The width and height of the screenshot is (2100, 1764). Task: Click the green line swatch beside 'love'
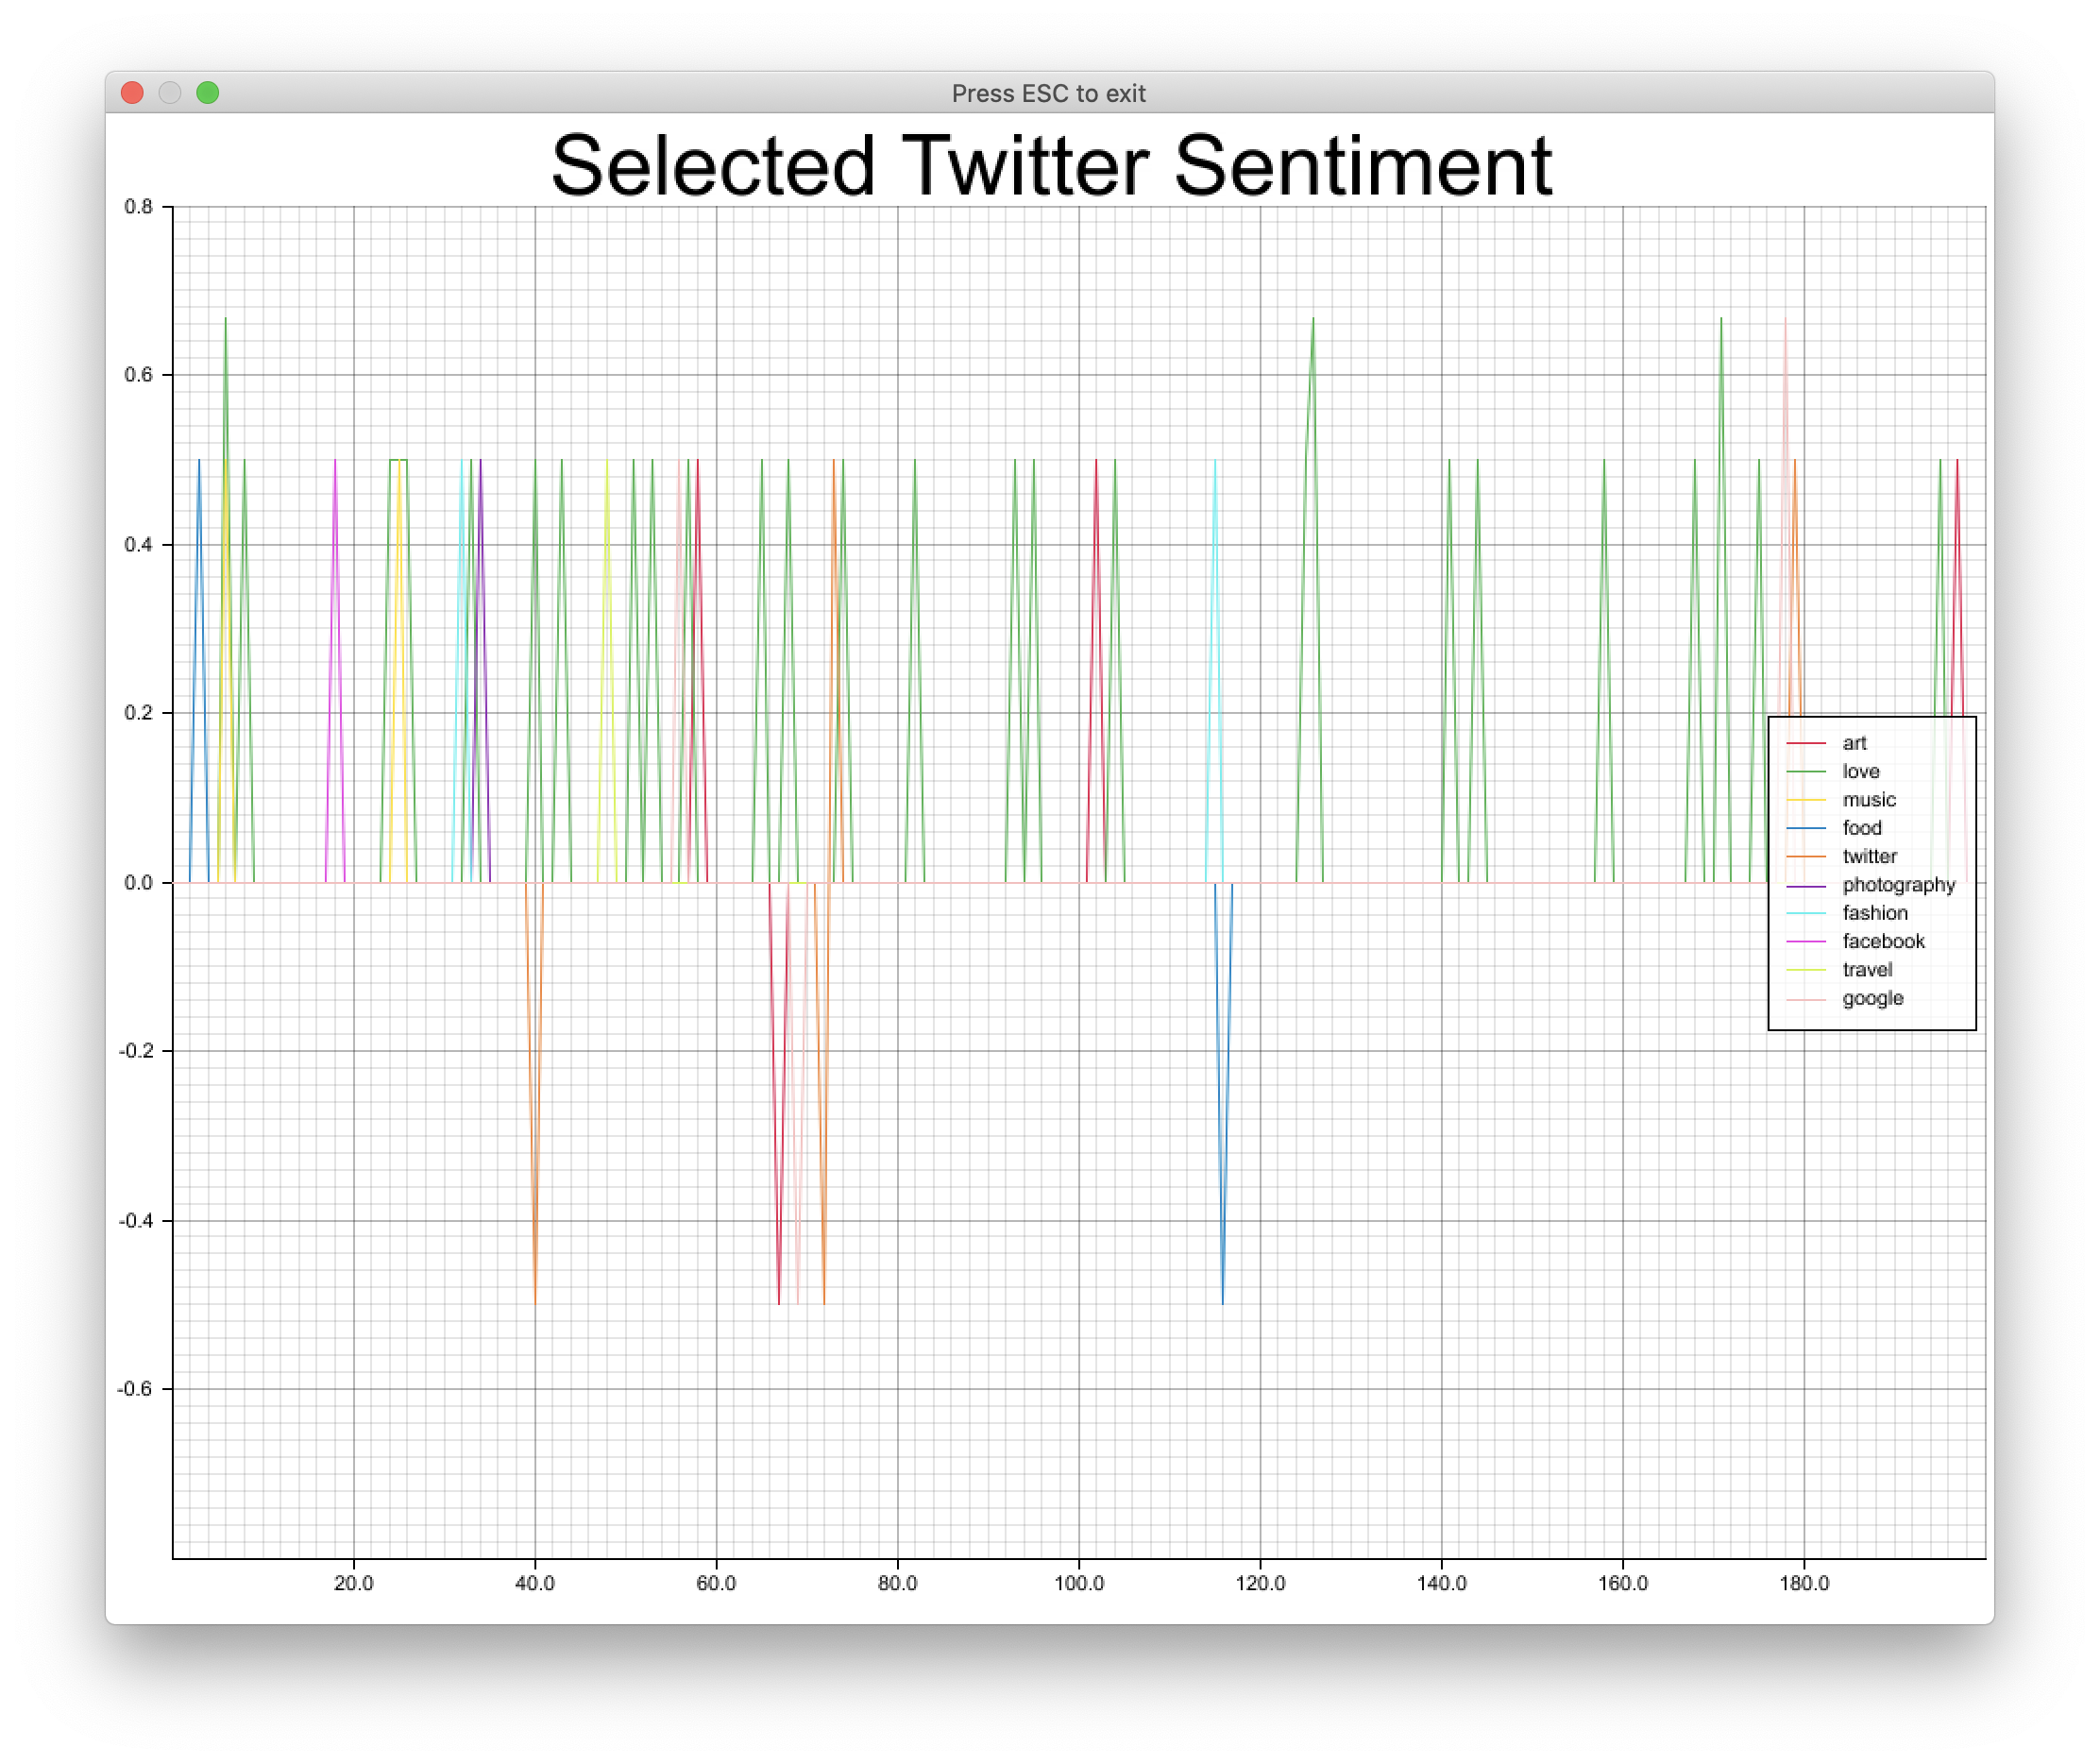pyautogui.click(x=1805, y=771)
